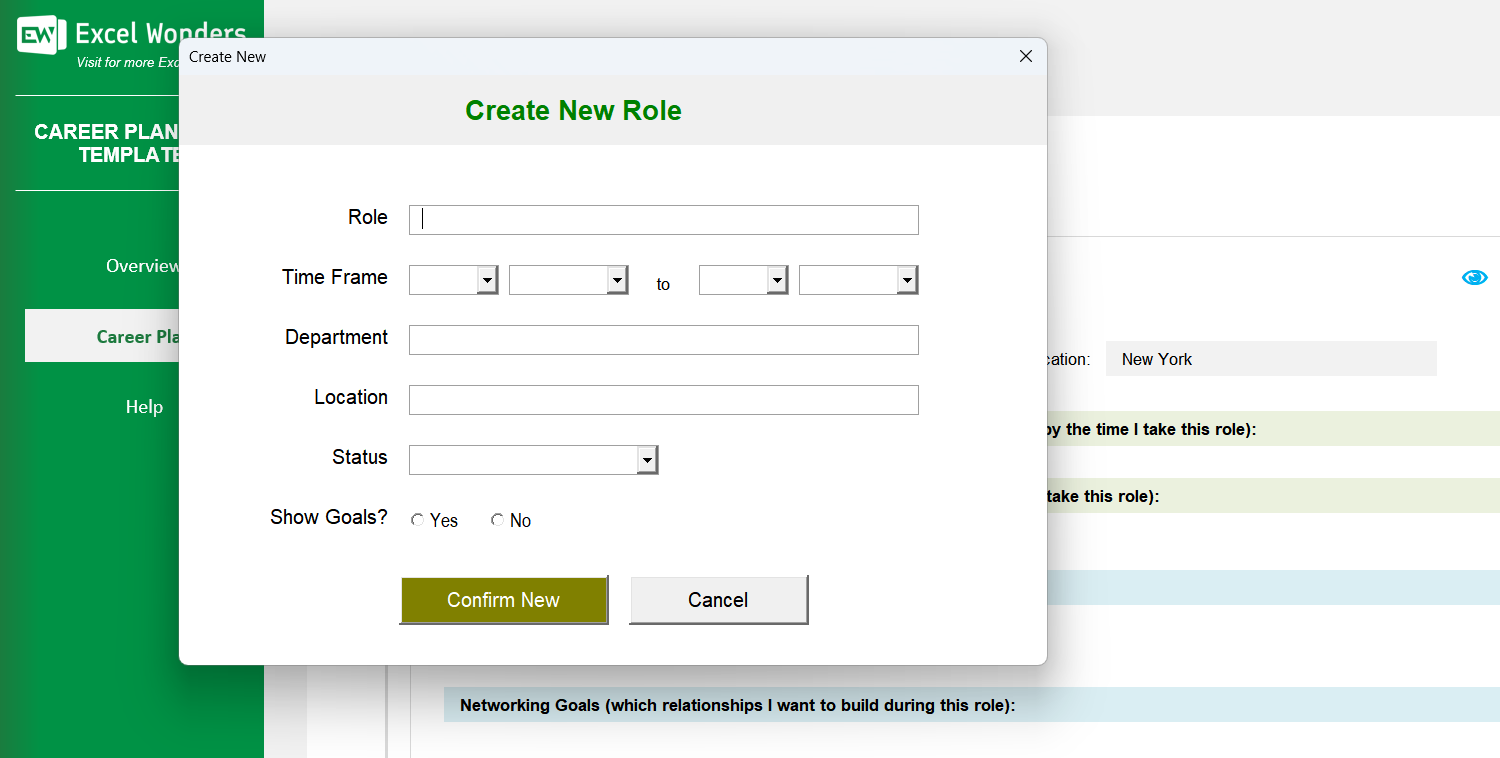Expand the second Time Frame dropdown
Viewport: 1500px width, 758px height.
tap(617, 280)
